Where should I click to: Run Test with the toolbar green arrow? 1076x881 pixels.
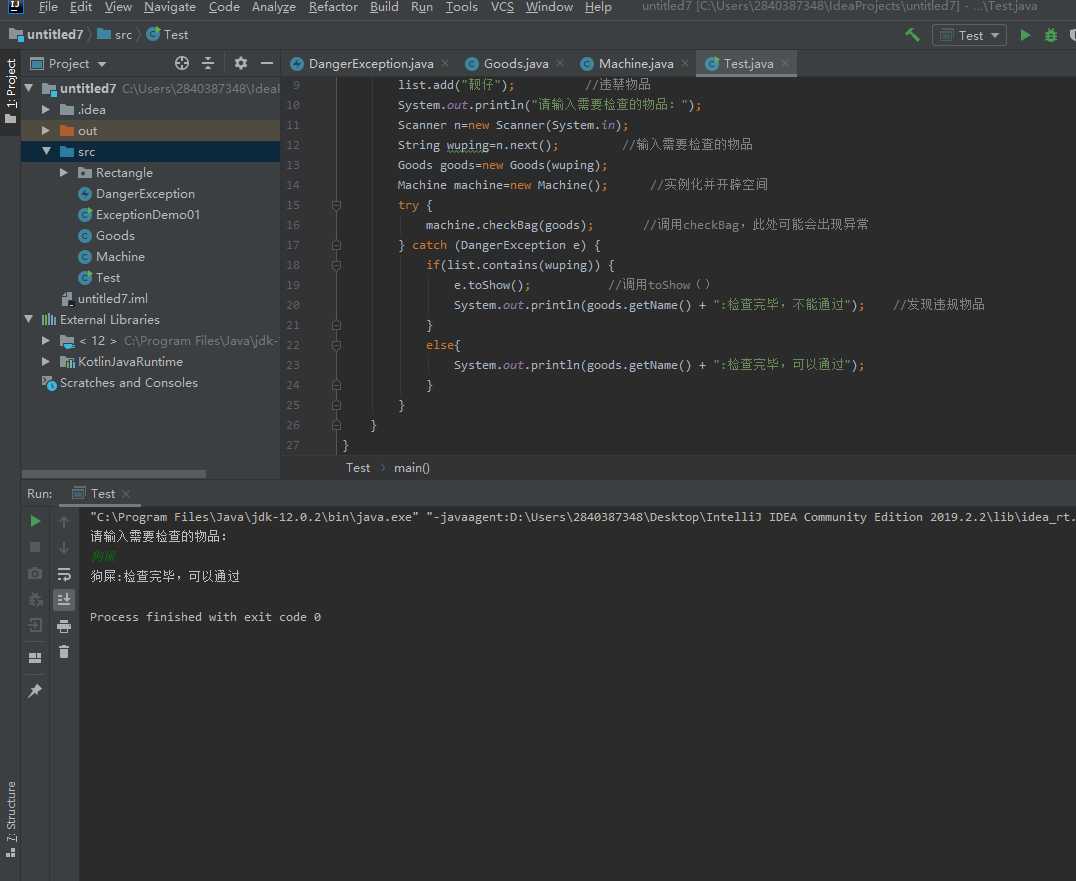[1025, 35]
